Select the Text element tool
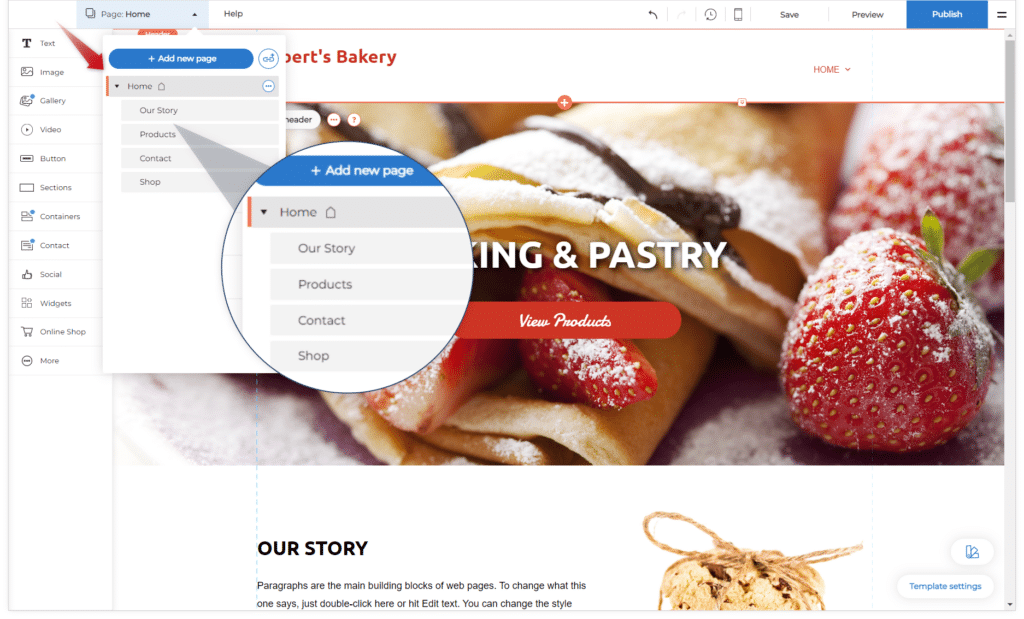This screenshot has width=1024, height=619. pyautogui.click(x=38, y=43)
